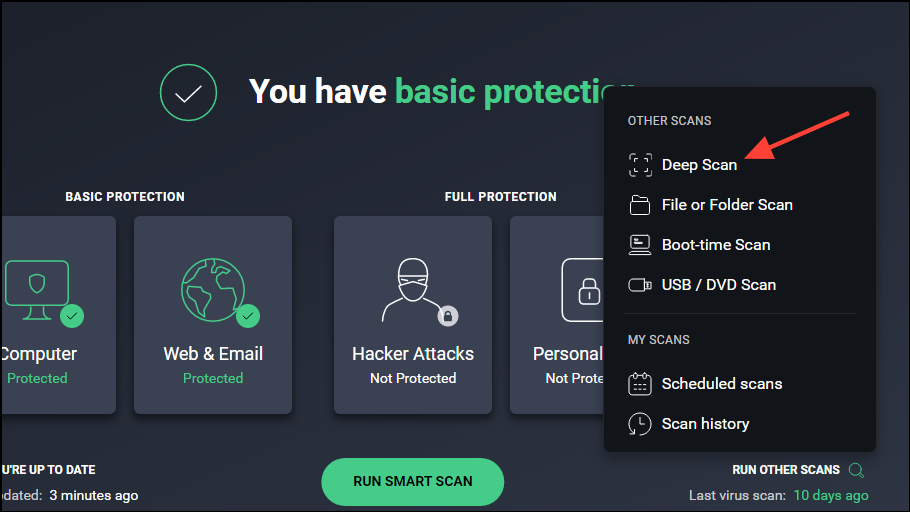
Task: Open the Computer protection tile
Action: 55,314
